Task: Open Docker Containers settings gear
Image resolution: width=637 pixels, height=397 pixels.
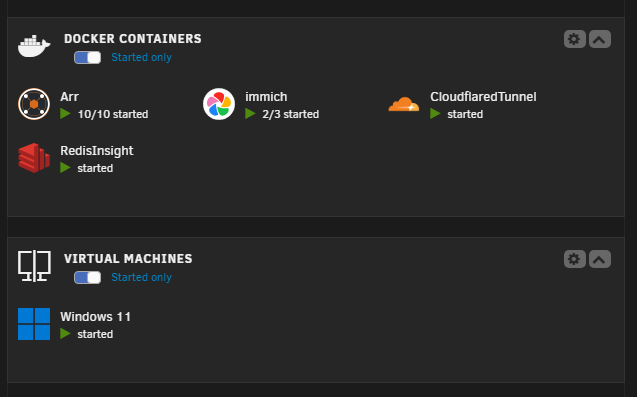Action: 574,39
